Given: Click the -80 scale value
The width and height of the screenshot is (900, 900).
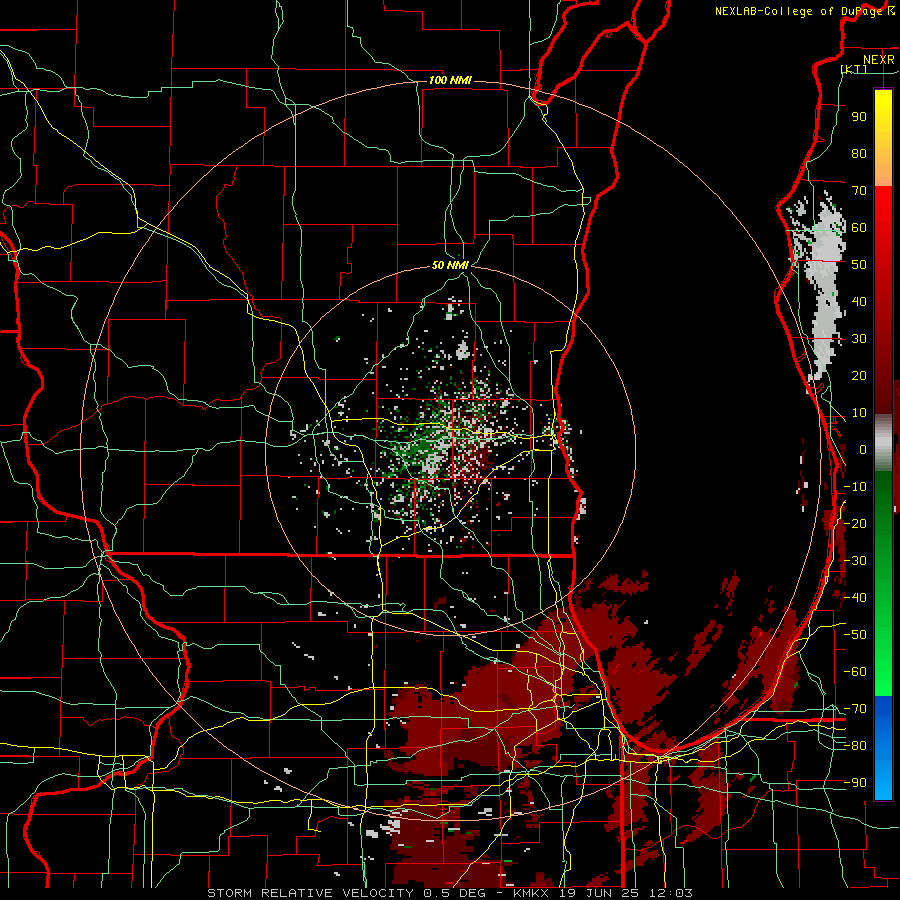Looking at the screenshot, I should (x=855, y=746).
